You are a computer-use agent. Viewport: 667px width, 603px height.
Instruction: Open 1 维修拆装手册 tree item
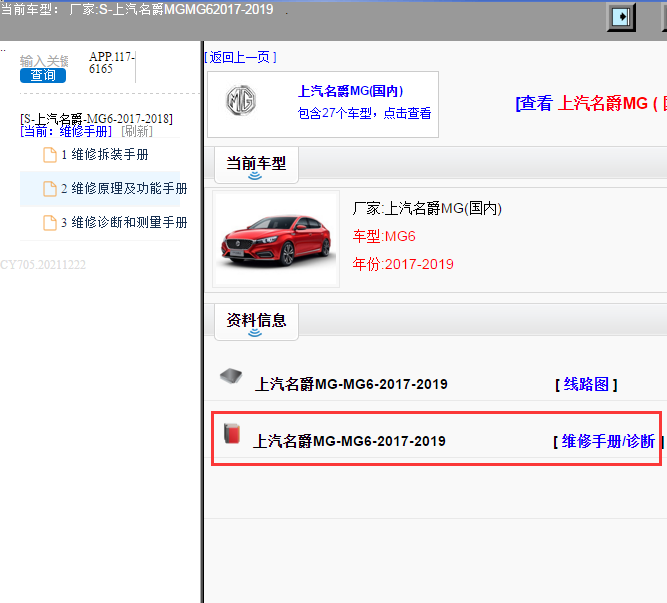pyautogui.click(x=105, y=154)
